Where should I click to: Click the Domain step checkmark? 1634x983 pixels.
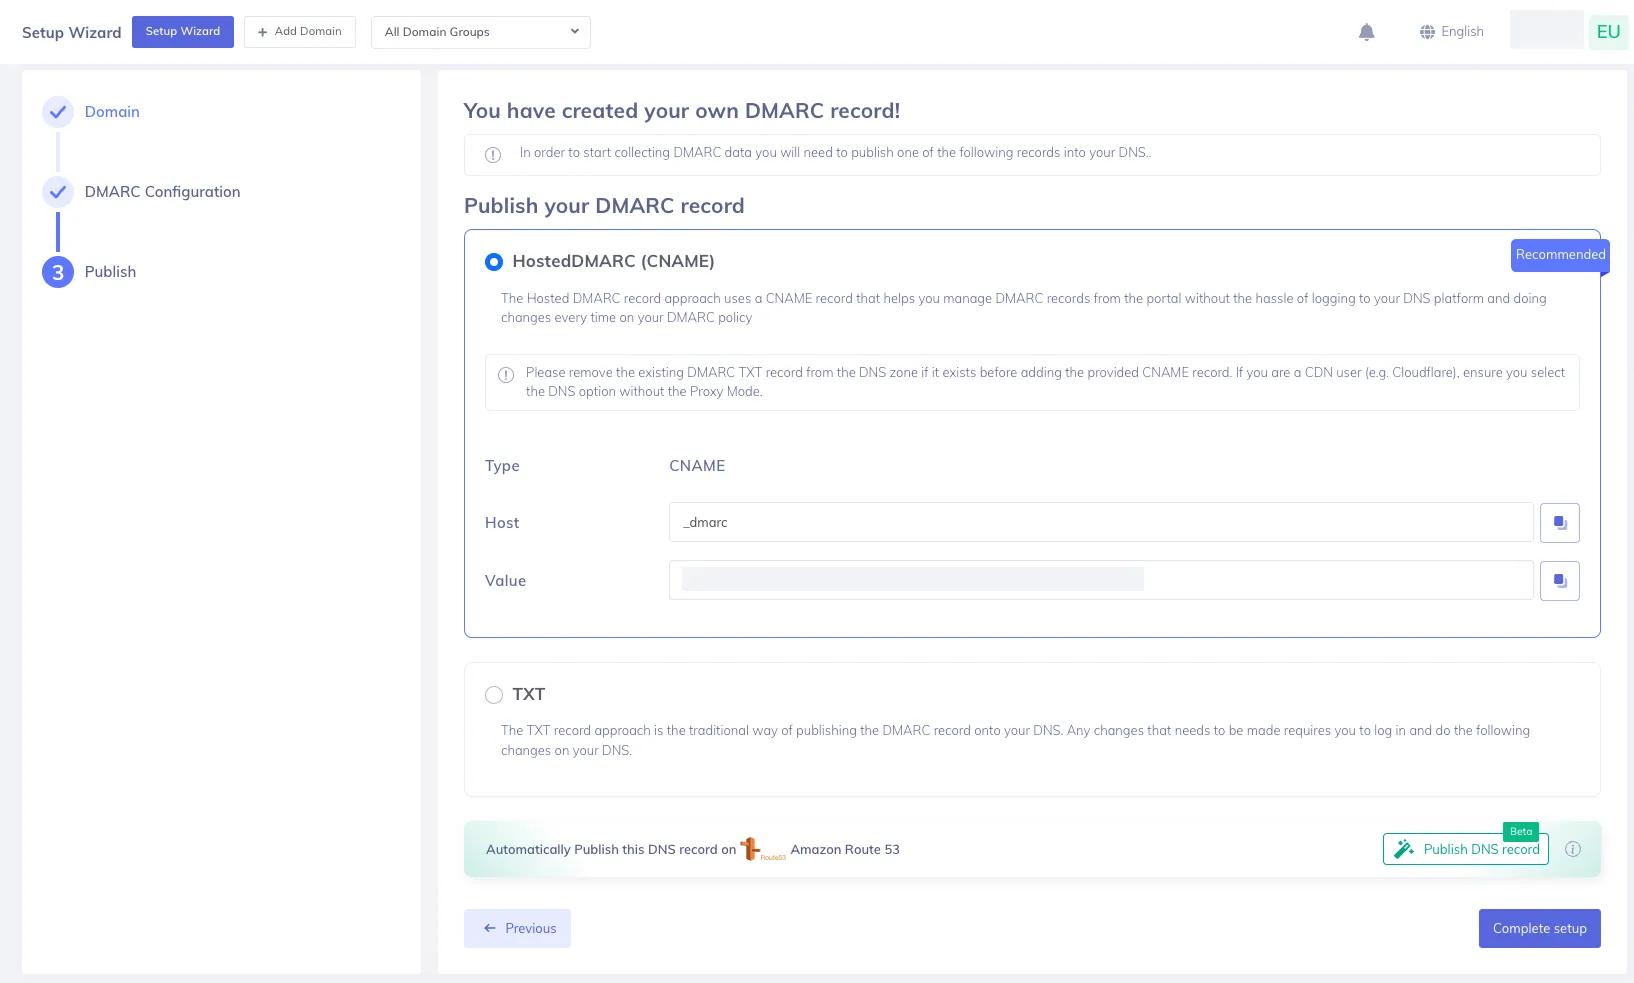[x=58, y=112]
